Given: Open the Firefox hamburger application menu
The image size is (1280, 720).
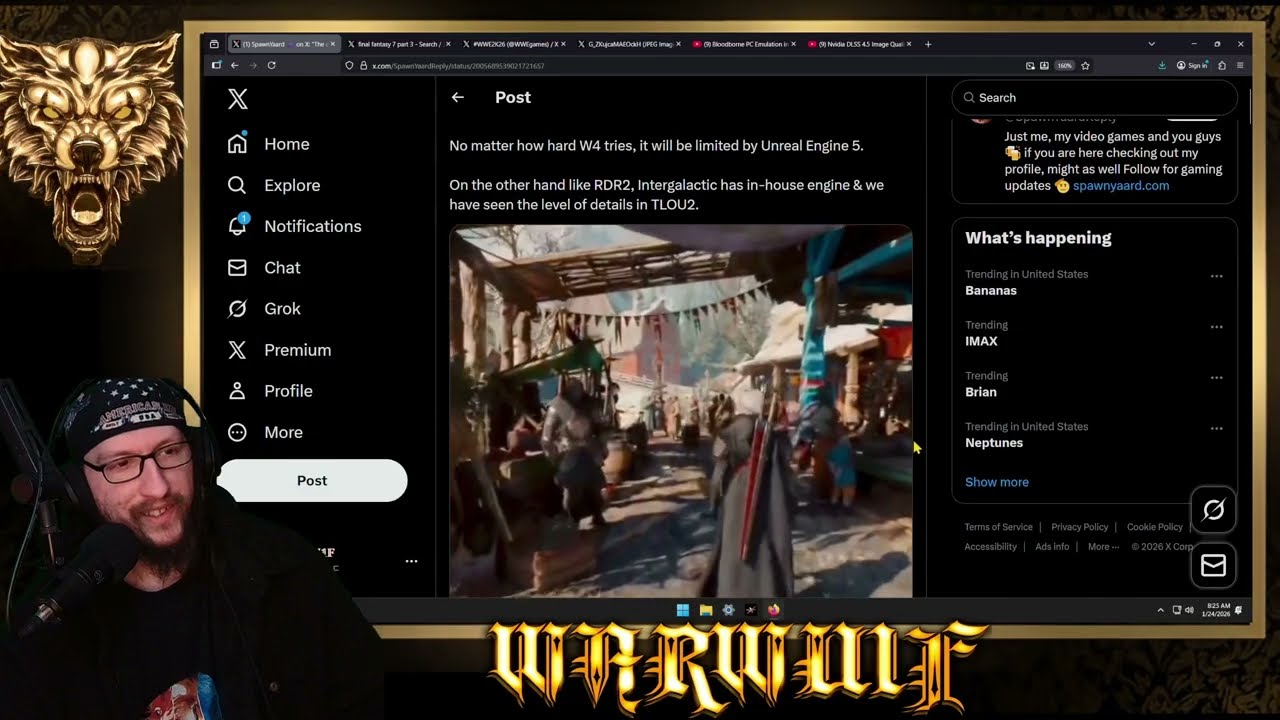Looking at the screenshot, I should [x=1240, y=65].
